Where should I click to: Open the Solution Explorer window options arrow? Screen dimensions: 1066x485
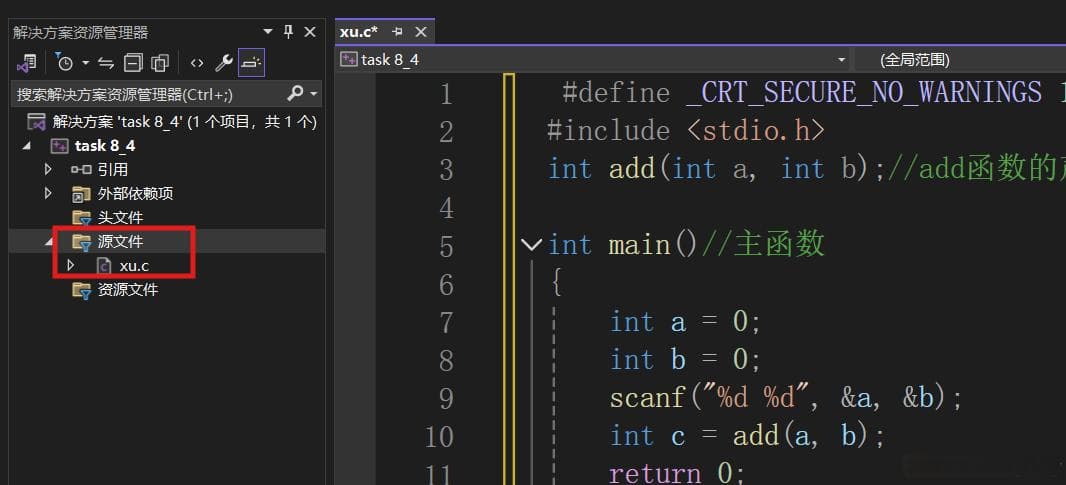(268, 32)
